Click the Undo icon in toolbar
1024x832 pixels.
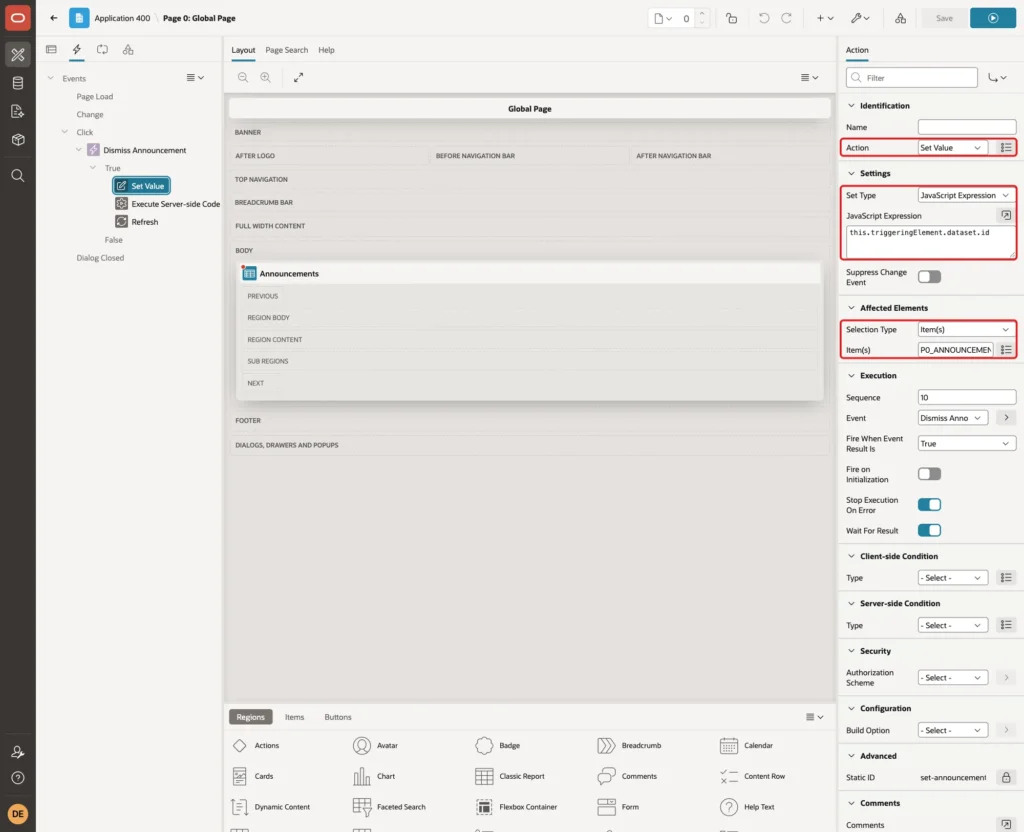click(763, 18)
